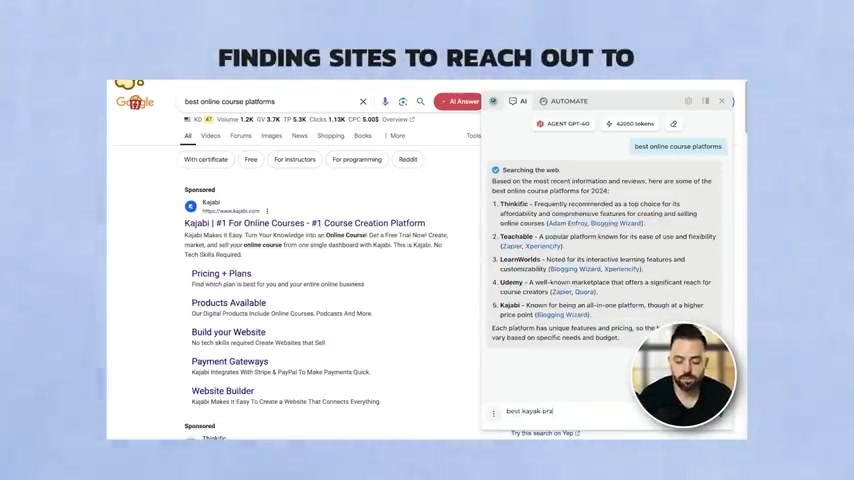Open the Build your Website sitelink
Viewport: 854px width, 480px height.
pyautogui.click(x=228, y=332)
